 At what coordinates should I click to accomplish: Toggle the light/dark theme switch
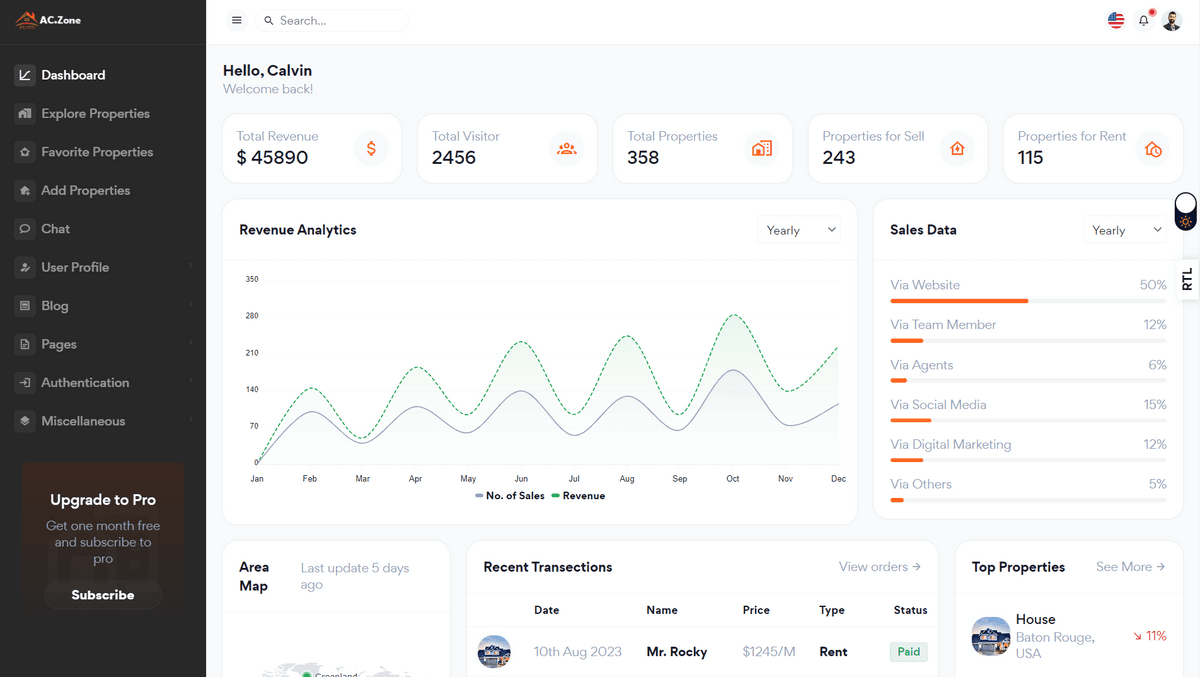[x=1185, y=212]
